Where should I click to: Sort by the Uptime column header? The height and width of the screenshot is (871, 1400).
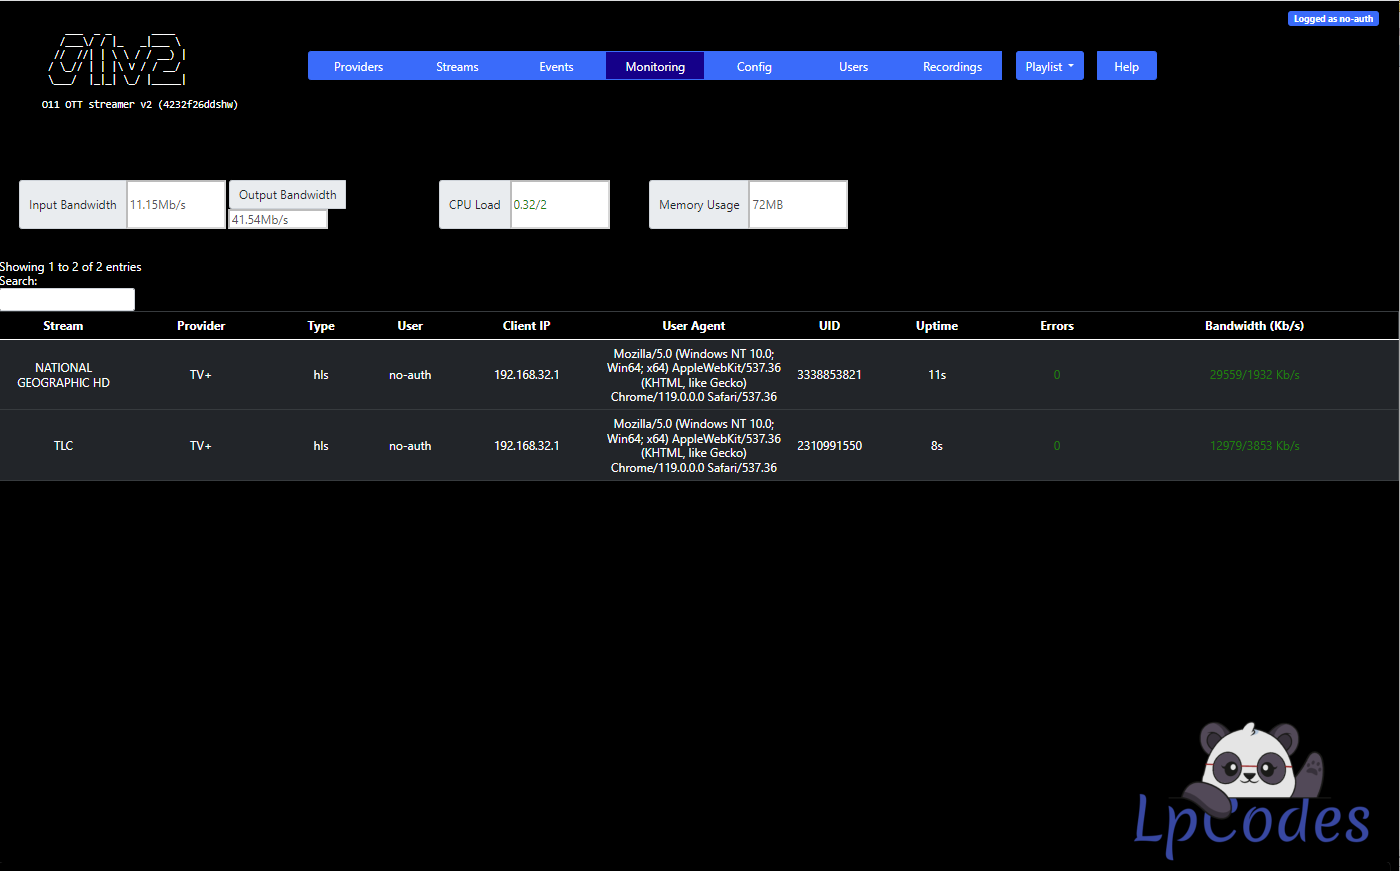(x=936, y=326)
